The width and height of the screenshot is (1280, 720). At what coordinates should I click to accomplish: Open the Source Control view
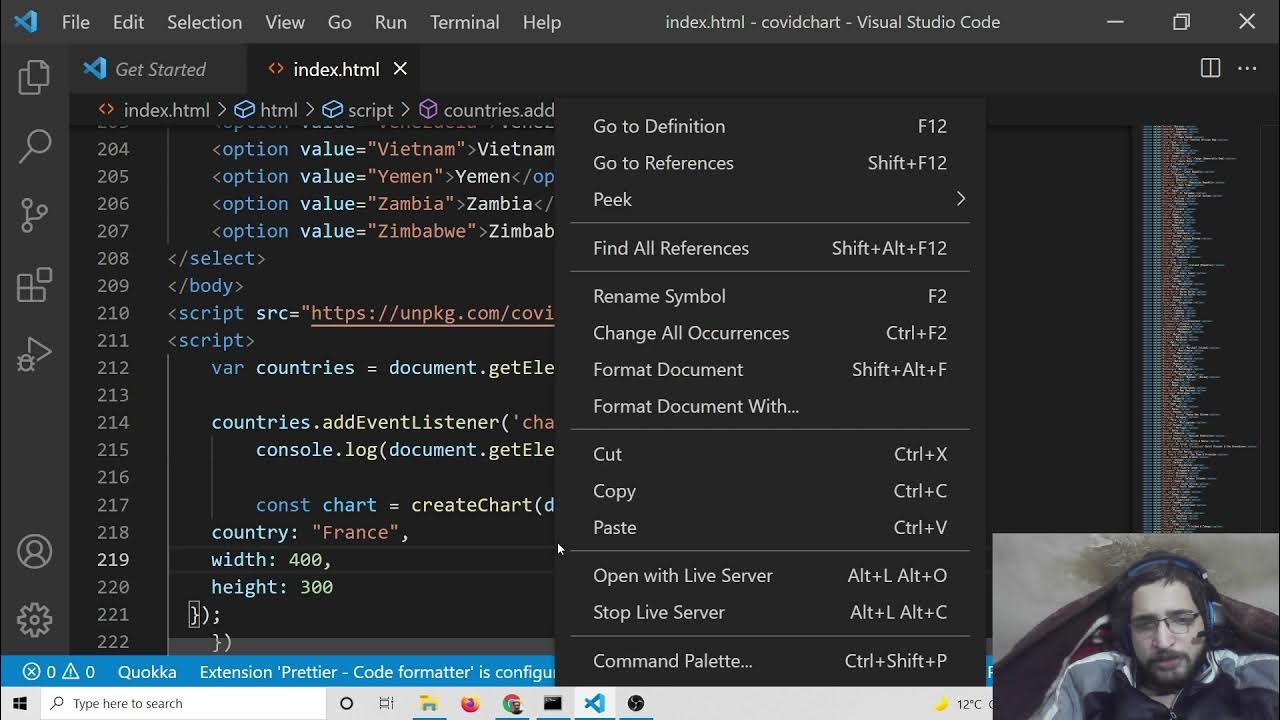point(34,215)
